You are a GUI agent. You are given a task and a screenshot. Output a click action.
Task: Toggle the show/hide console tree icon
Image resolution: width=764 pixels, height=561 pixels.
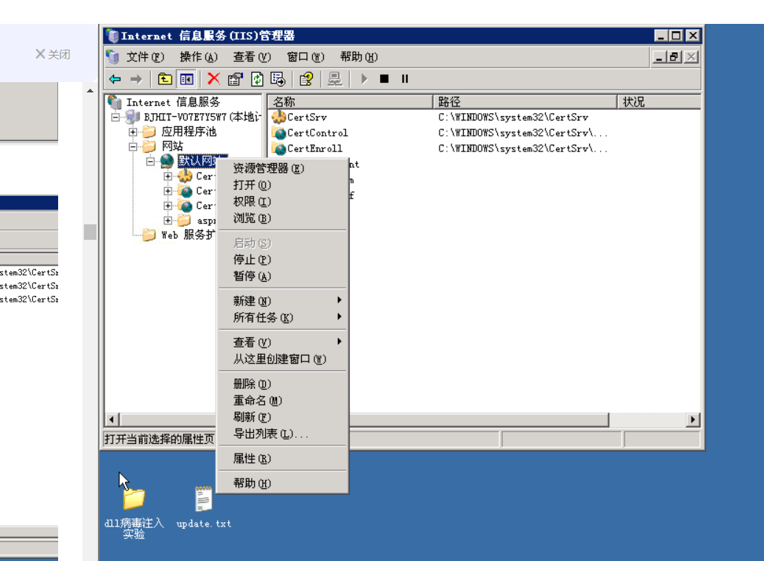pyautogui.click(x=187, y=79)
